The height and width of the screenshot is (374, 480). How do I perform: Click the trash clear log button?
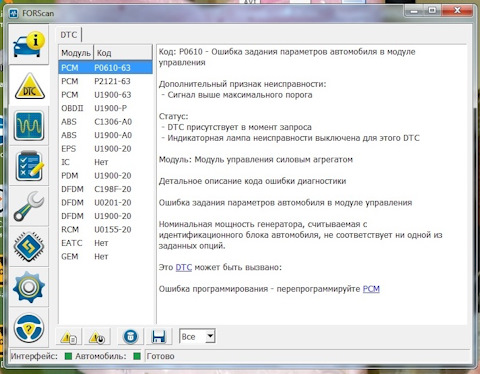130,337
